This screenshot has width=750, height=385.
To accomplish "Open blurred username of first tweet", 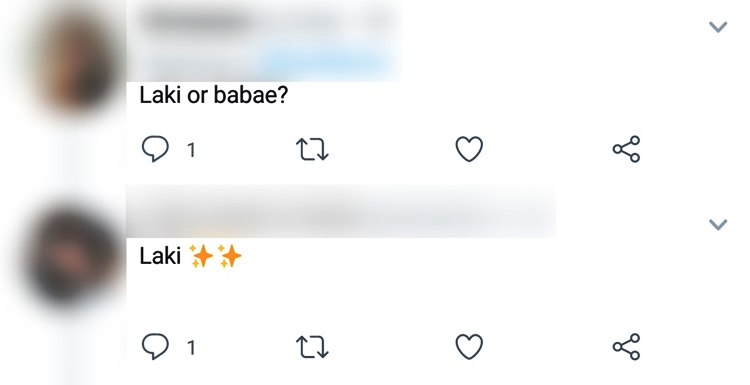I will (x=196, y=21).
